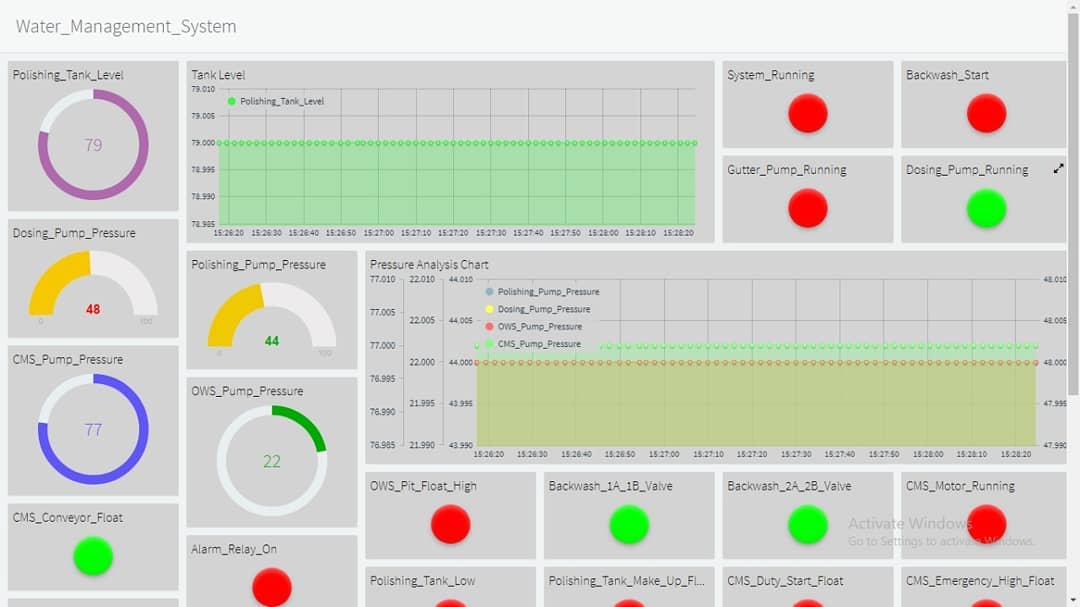Click the CMS_Conveyor_Float green indicator
The height and width of the screenshot is (607, 1080).
pos(93,556)
